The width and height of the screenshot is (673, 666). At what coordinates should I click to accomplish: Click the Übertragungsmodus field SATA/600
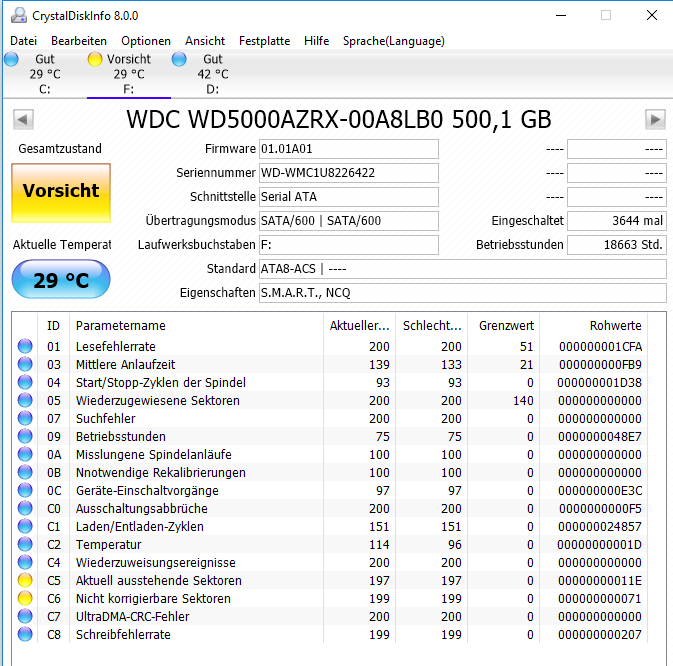349,221
